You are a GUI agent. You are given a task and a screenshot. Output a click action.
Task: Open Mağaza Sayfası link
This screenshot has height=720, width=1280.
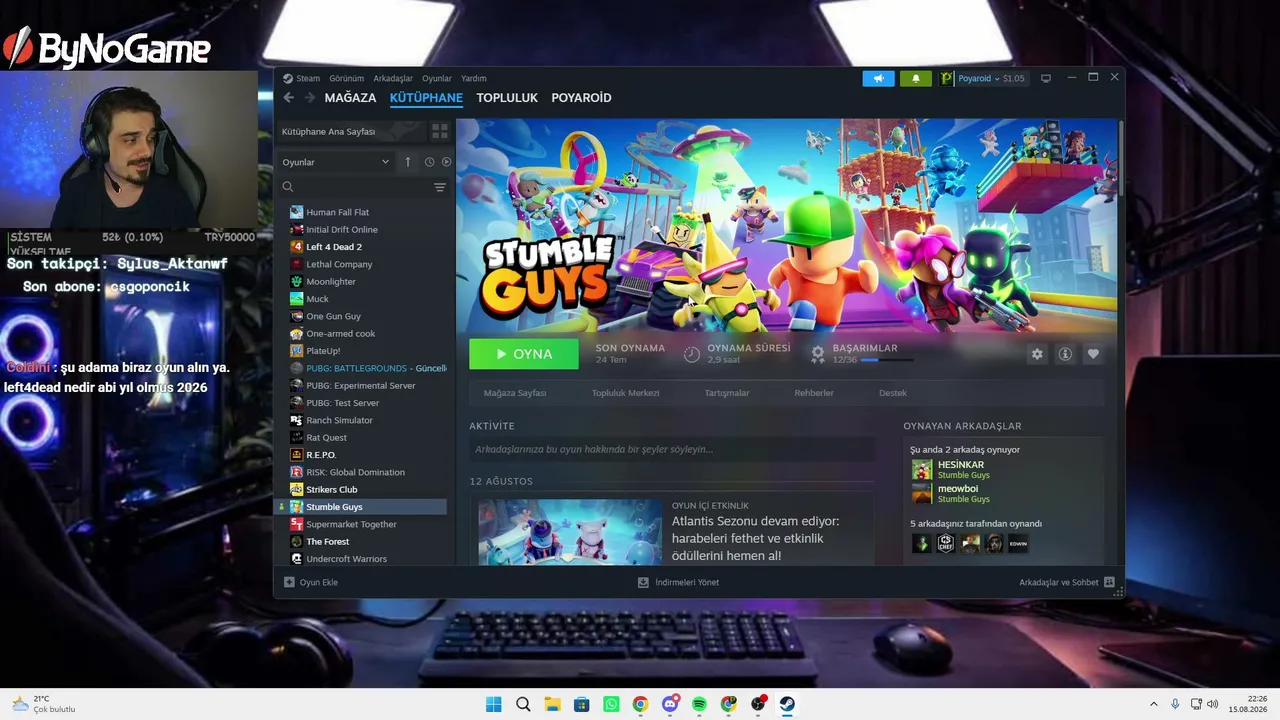(x=515, y=393)
